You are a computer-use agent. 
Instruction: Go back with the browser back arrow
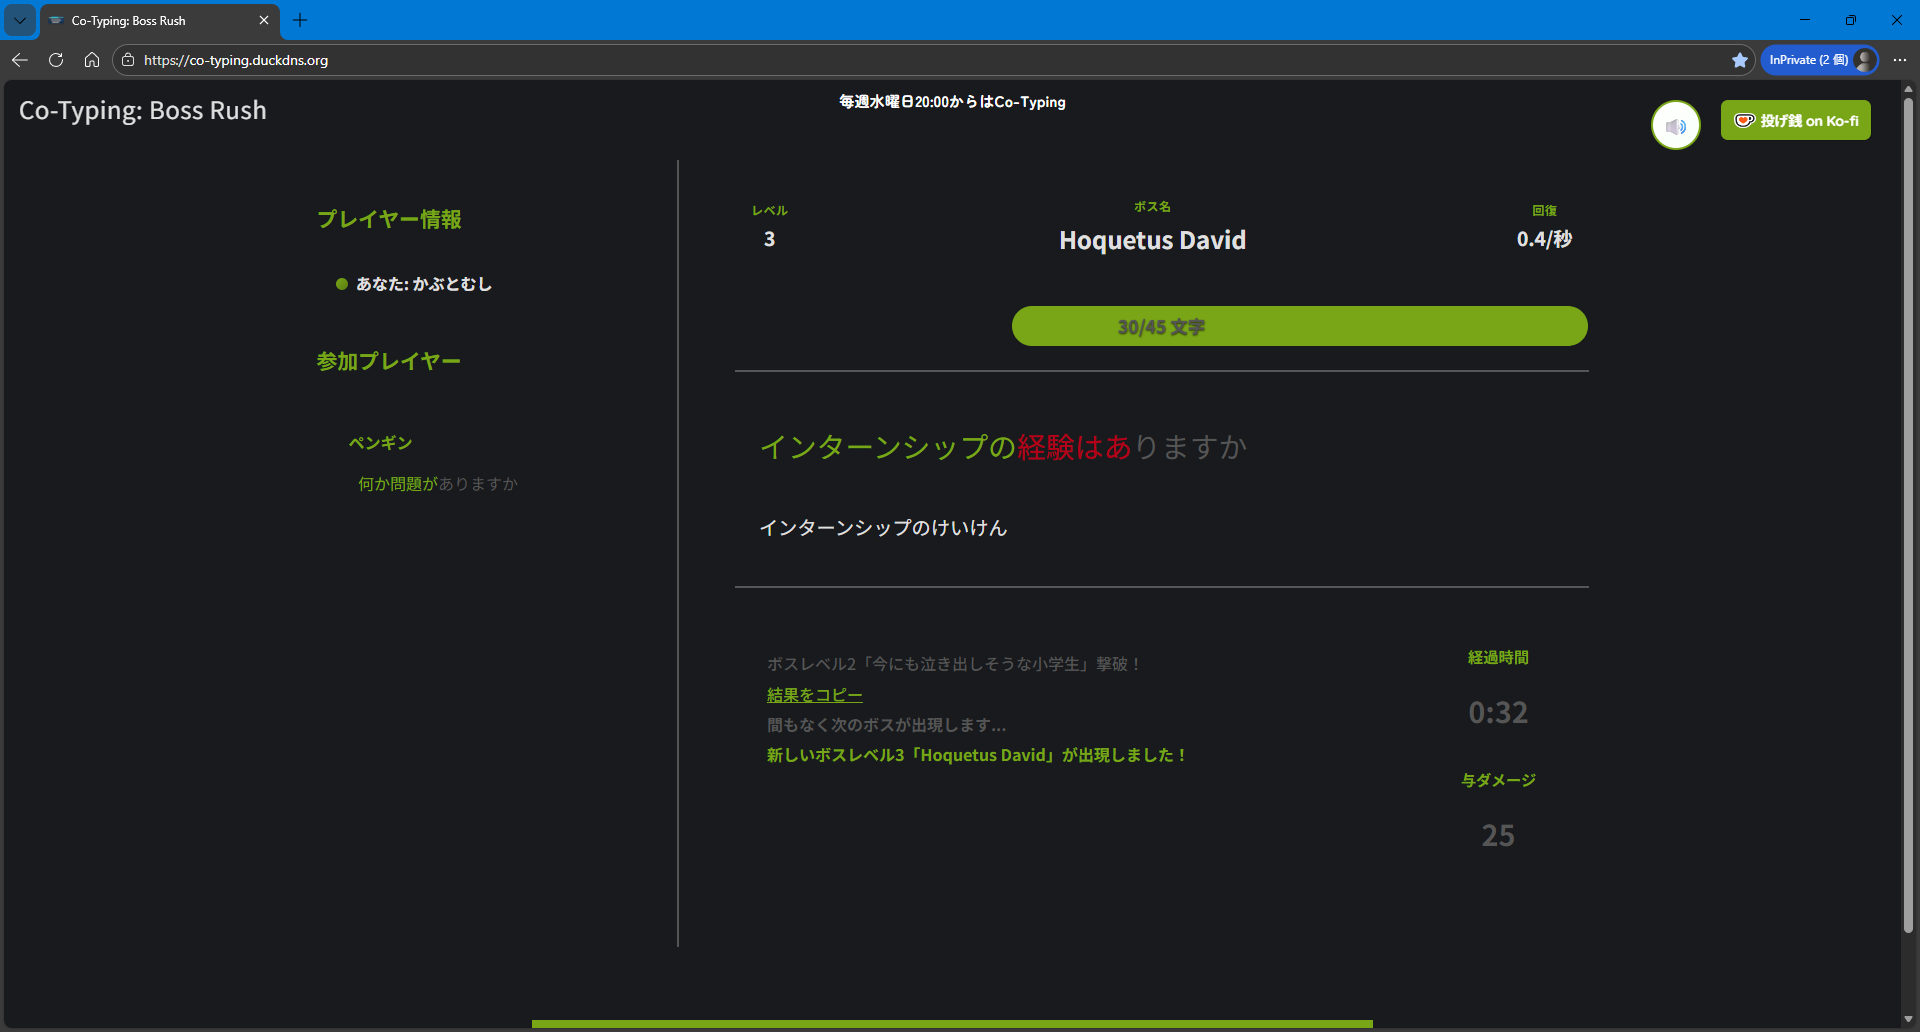coord(20,60)
